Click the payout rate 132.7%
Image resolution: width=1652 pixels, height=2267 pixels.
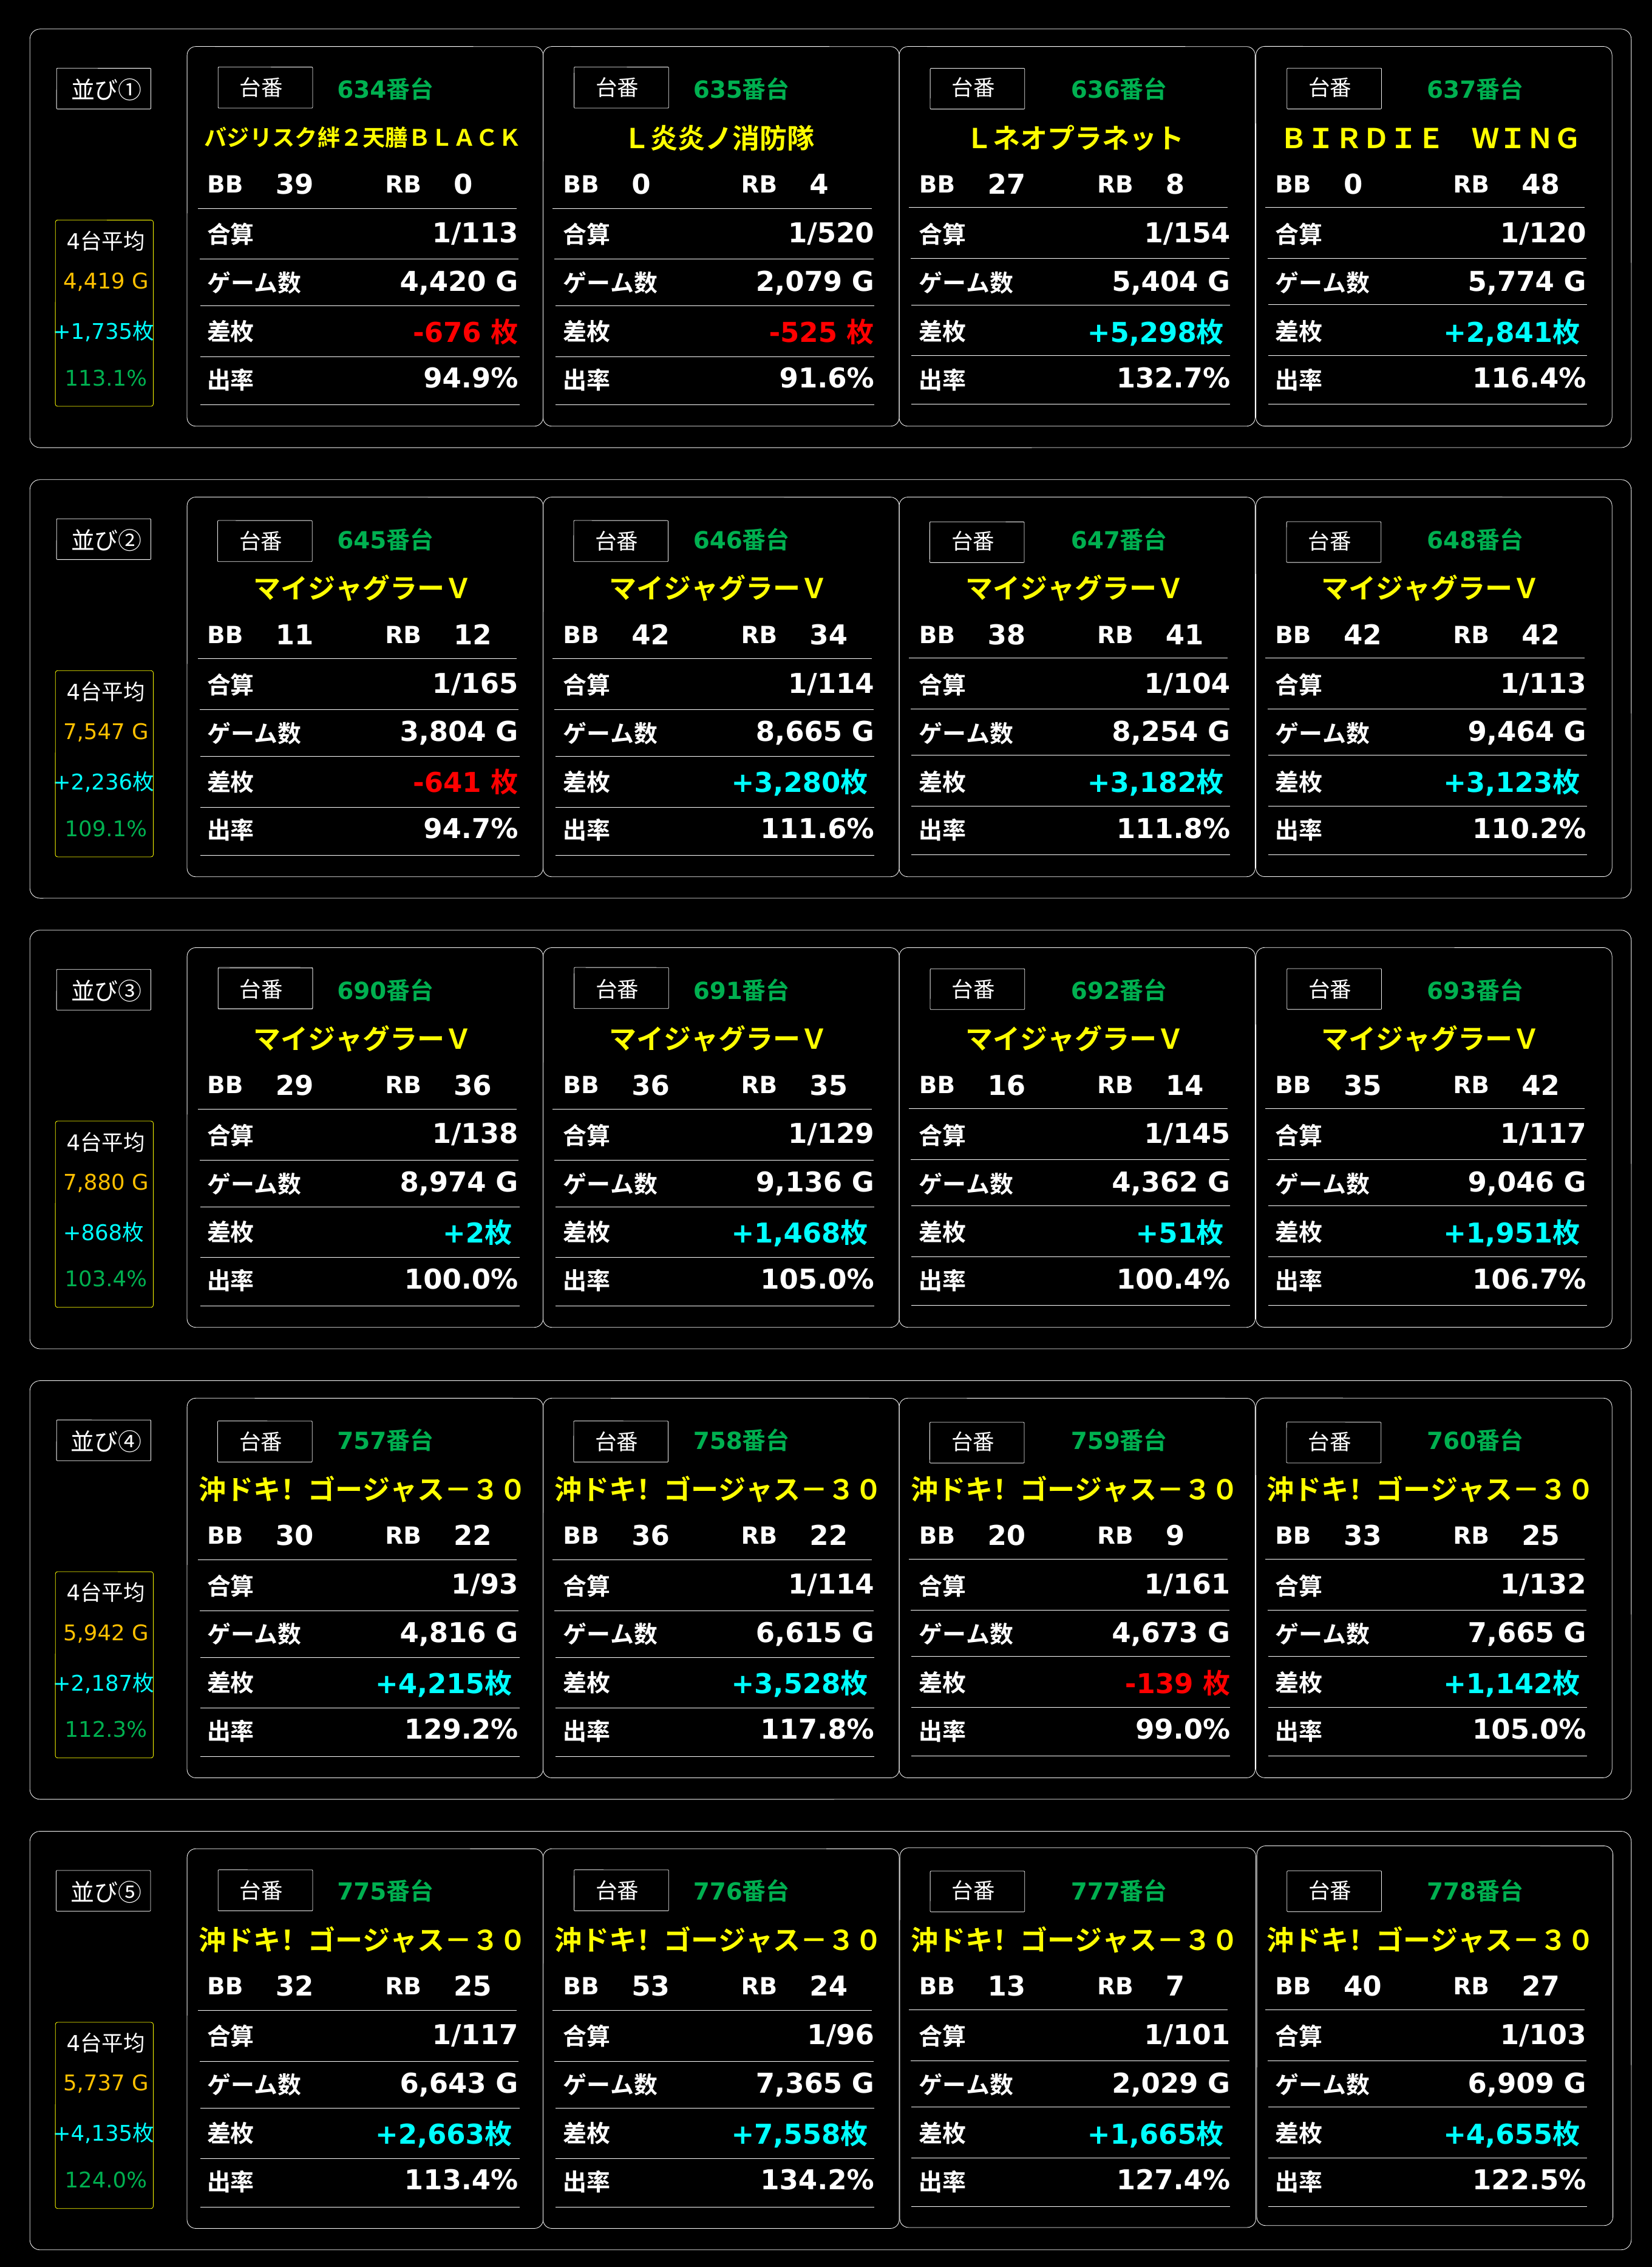tap(1173, 379)
